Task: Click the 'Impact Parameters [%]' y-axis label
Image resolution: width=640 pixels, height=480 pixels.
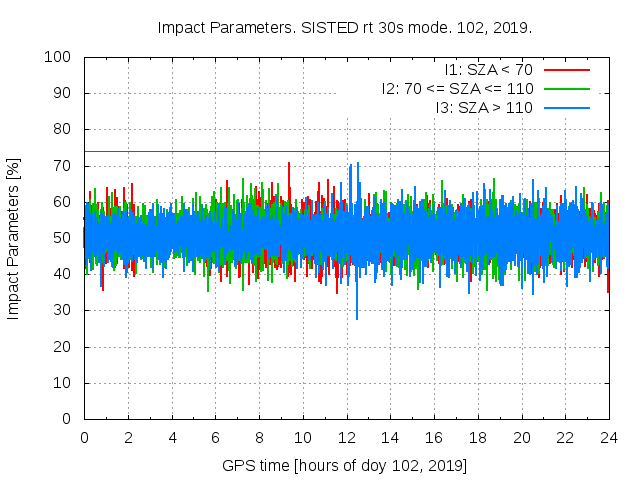Action: 14,238
